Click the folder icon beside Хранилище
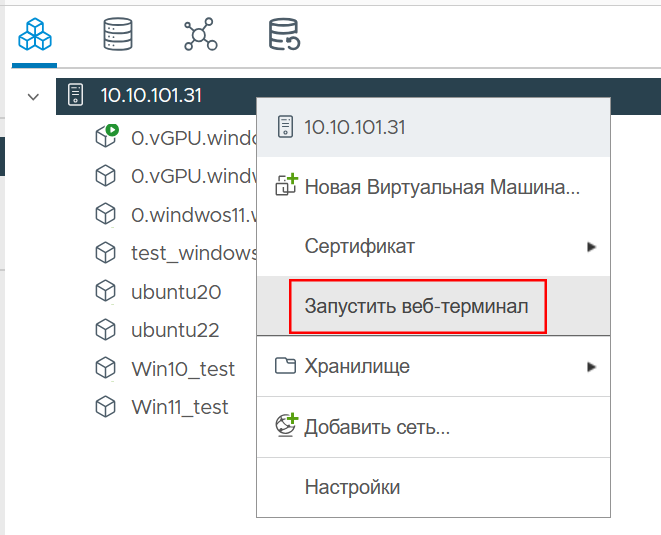Screen dimensions: 661x535 point(285,366)
